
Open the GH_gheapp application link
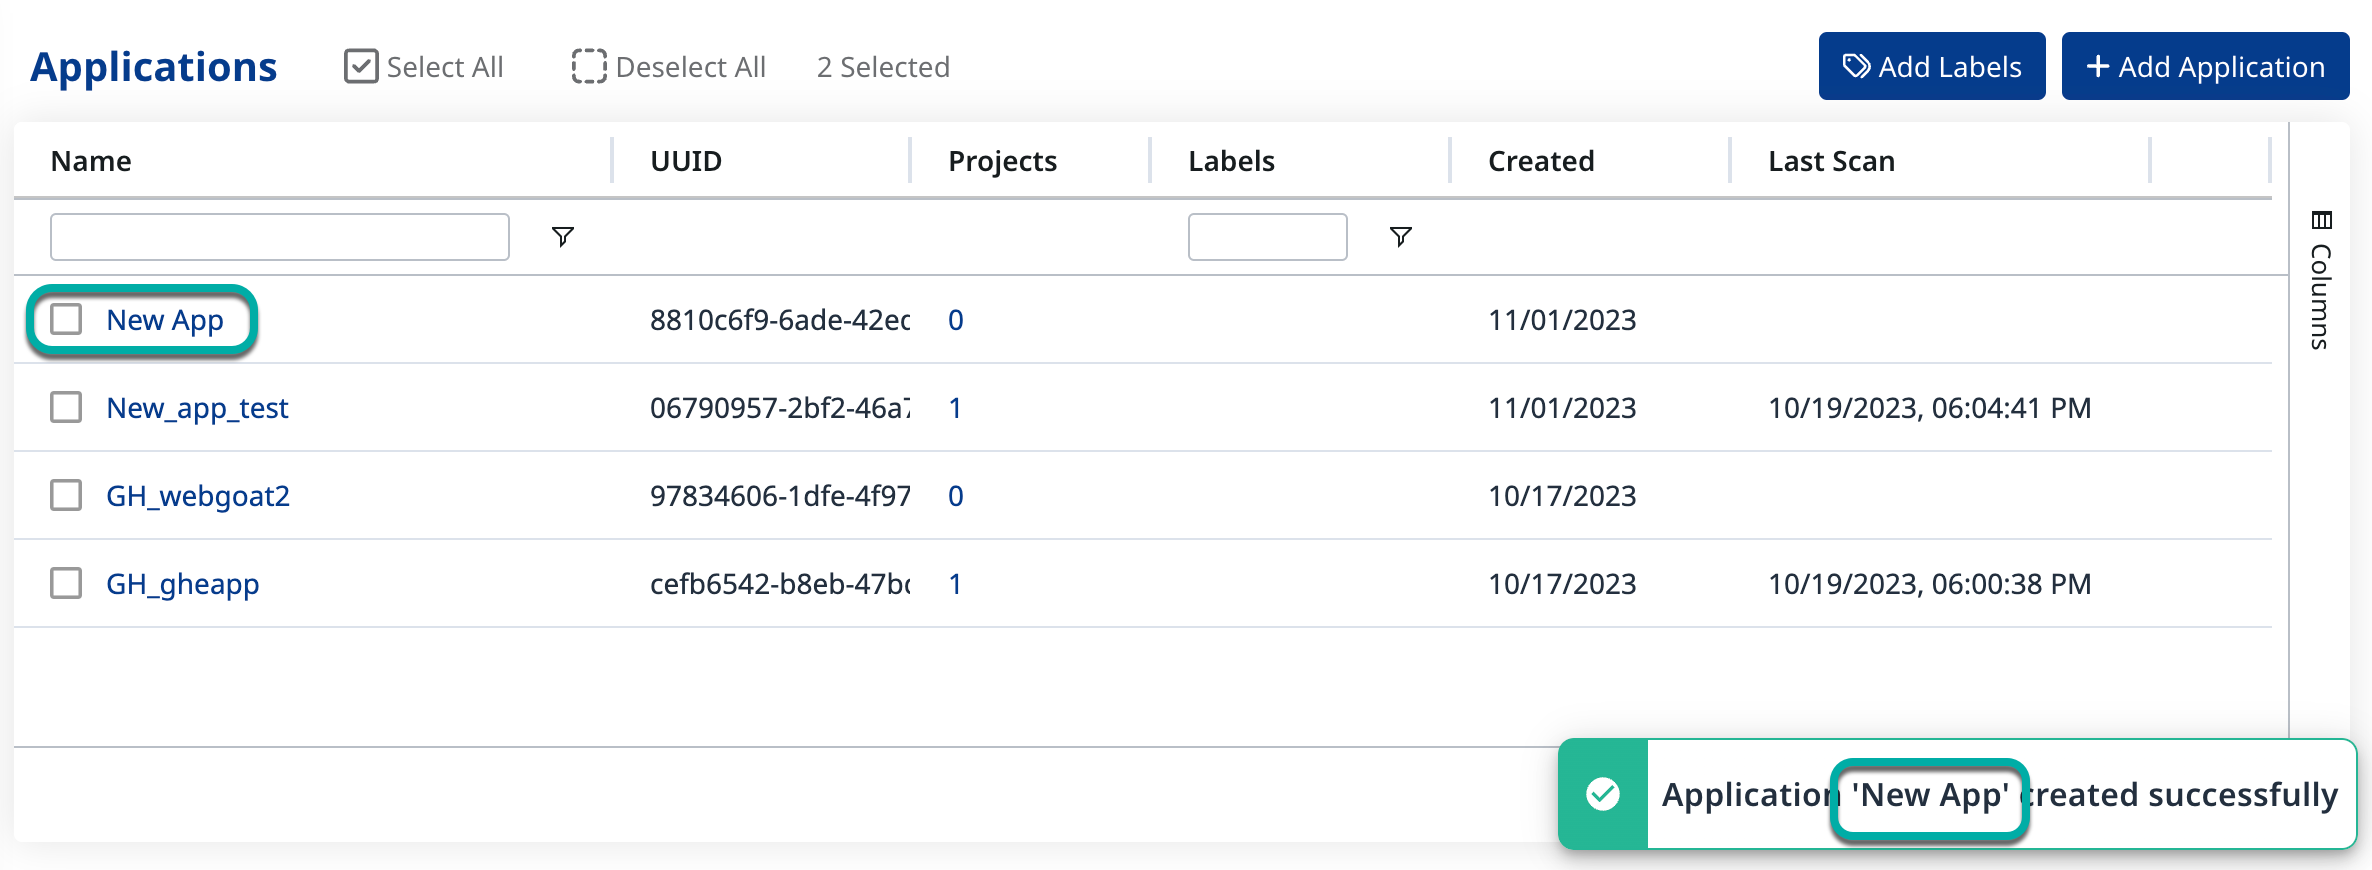coord(182,584)
